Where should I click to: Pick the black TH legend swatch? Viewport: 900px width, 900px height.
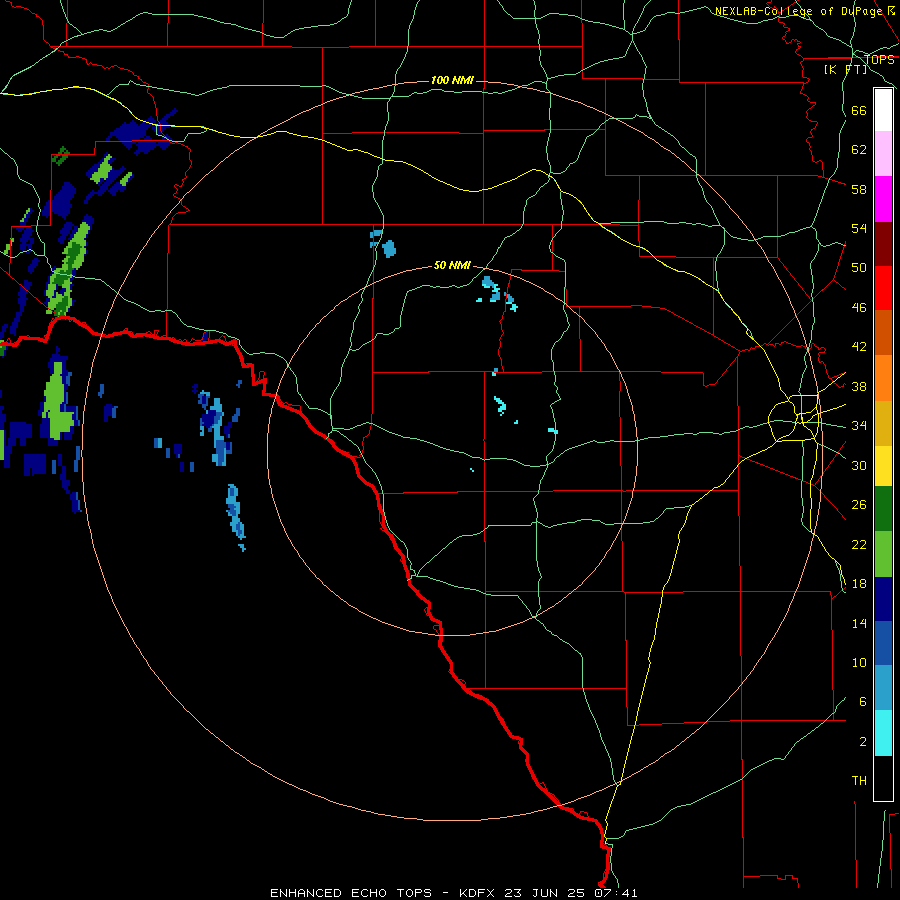[883, 778]
